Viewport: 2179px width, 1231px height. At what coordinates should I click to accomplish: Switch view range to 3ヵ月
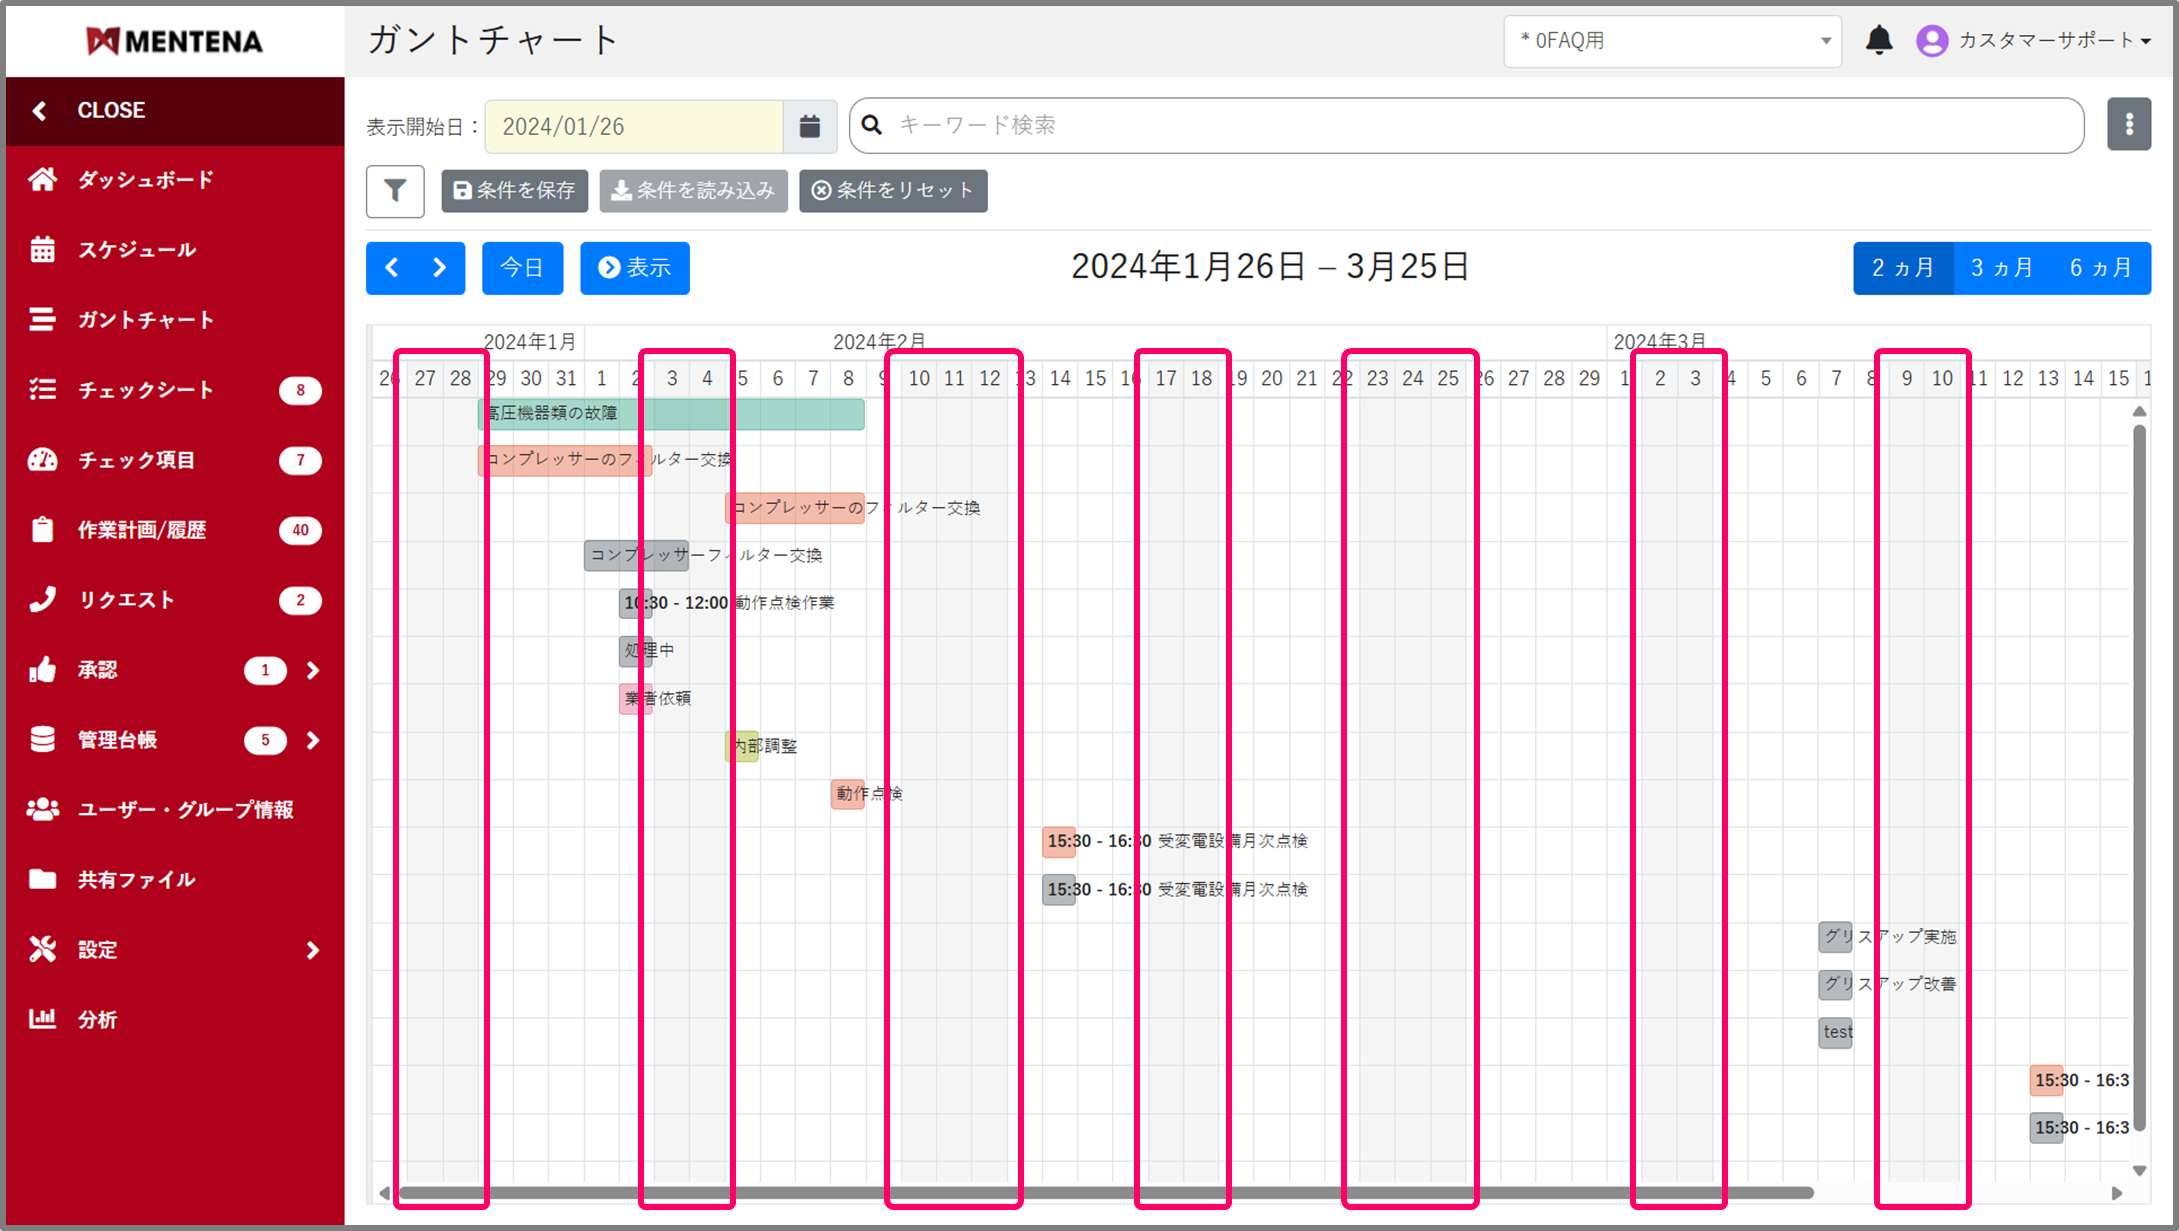click(2001, 268)
